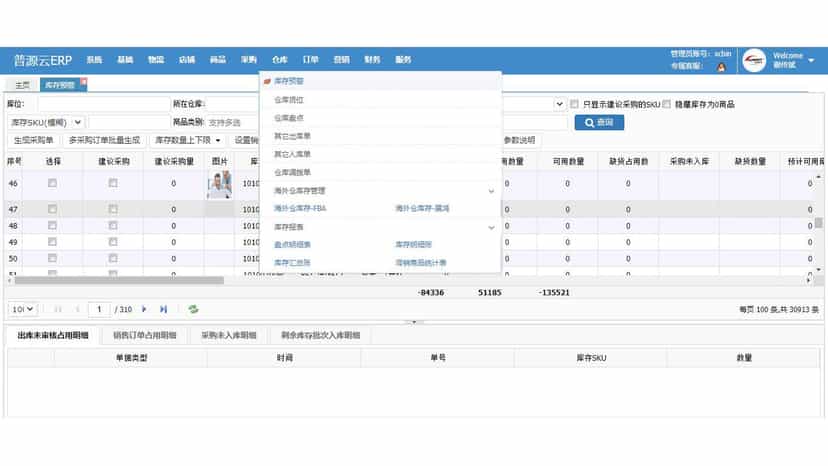
Task: Click the 多采购订单批量生成 button
Action: tap(105, 140)
